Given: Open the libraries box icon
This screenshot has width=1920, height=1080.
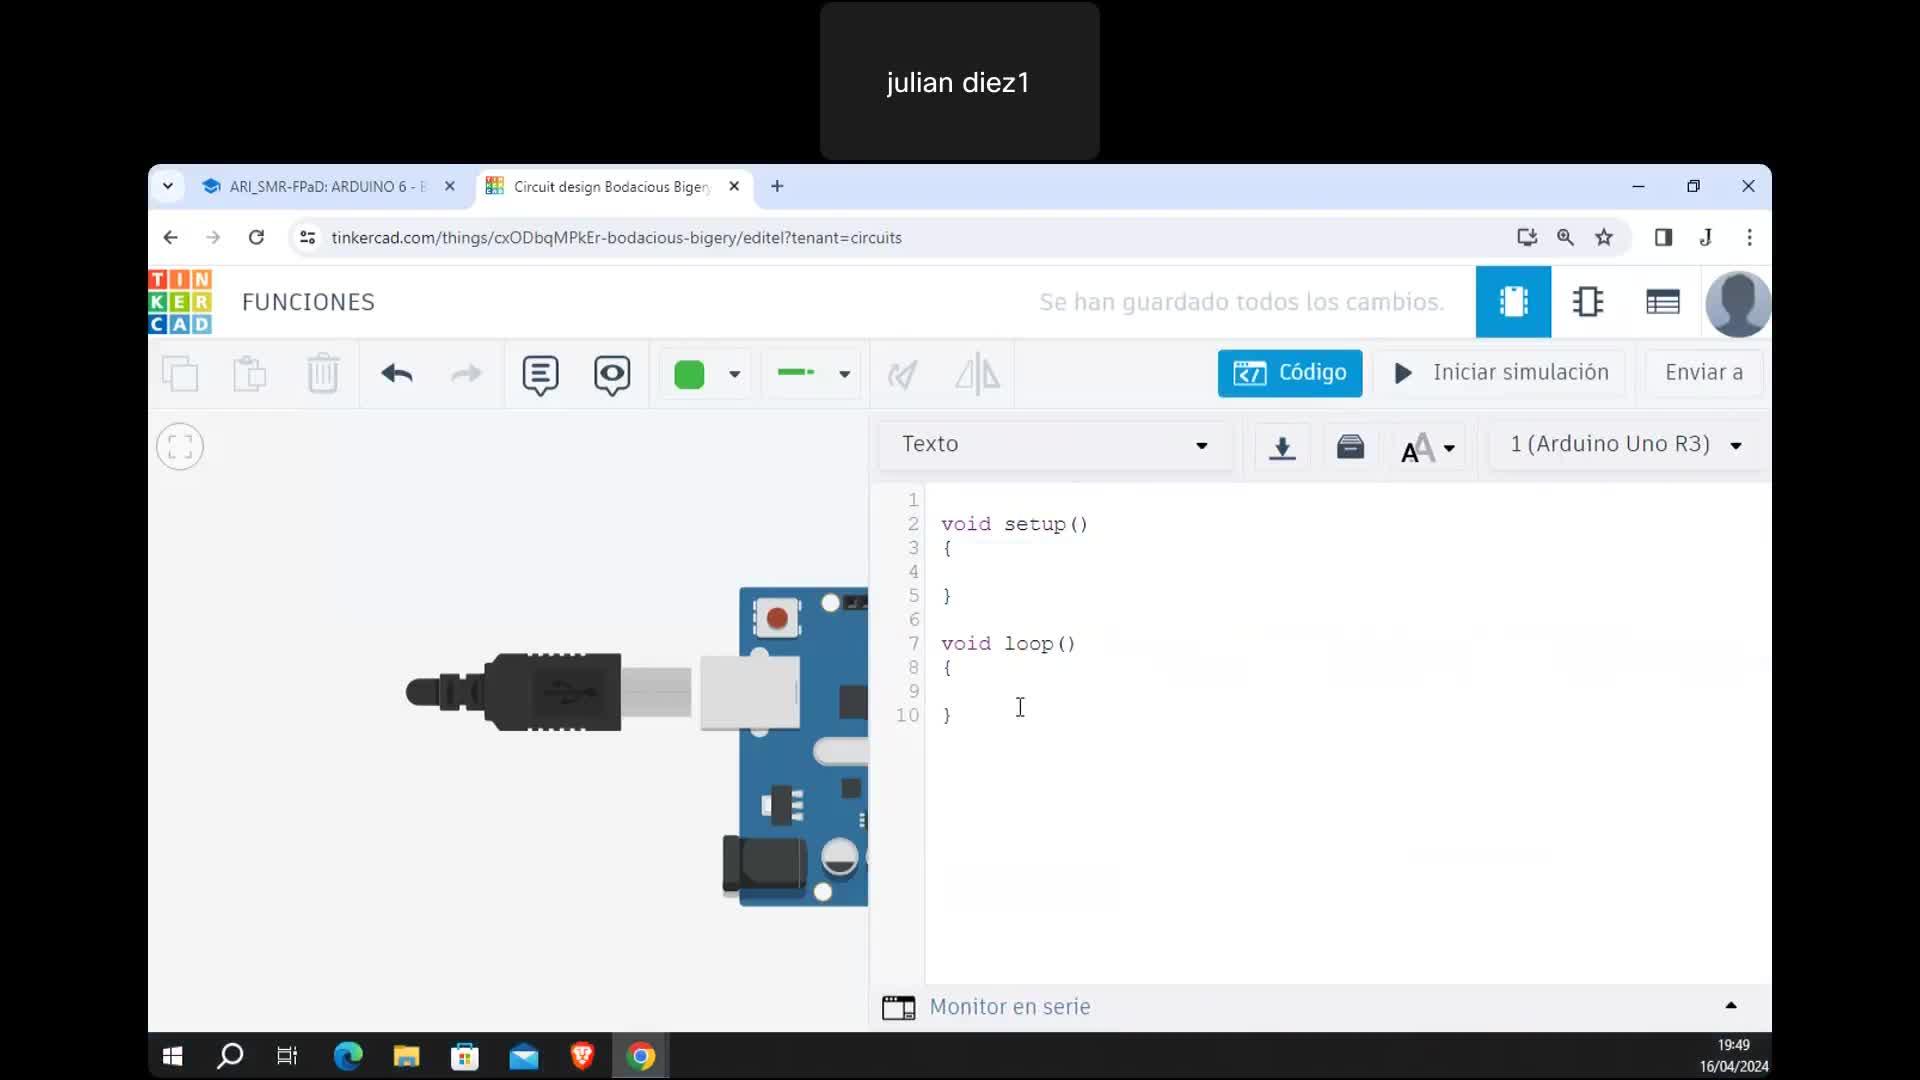Looking at the screenshot, I should point(1350,446).
